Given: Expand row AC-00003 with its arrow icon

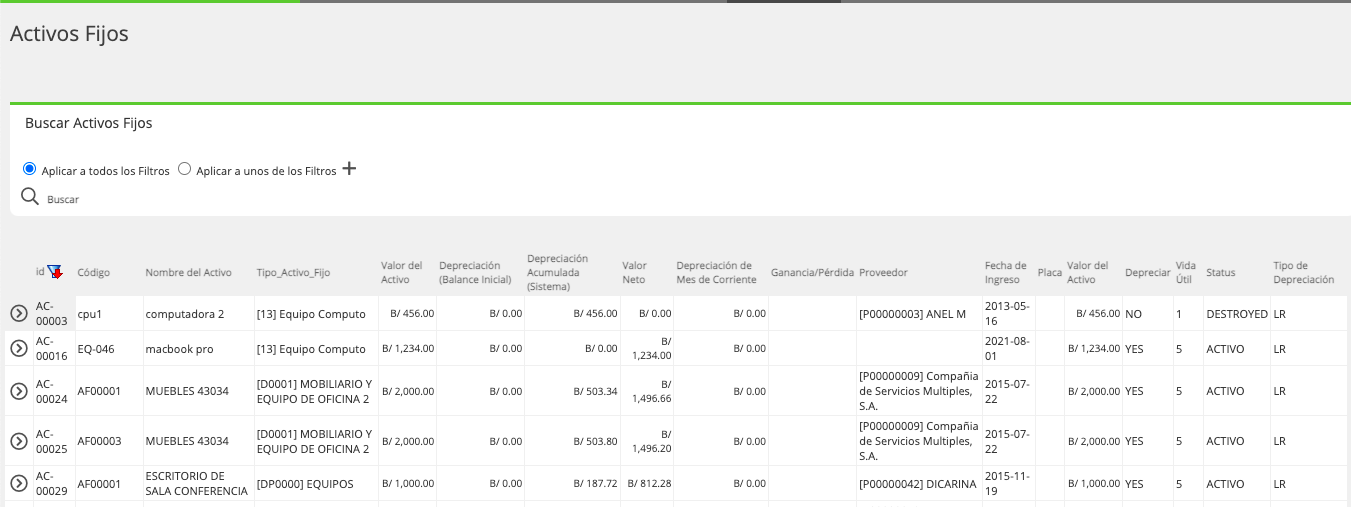Looking at the screenshot, I should point(18,313).
